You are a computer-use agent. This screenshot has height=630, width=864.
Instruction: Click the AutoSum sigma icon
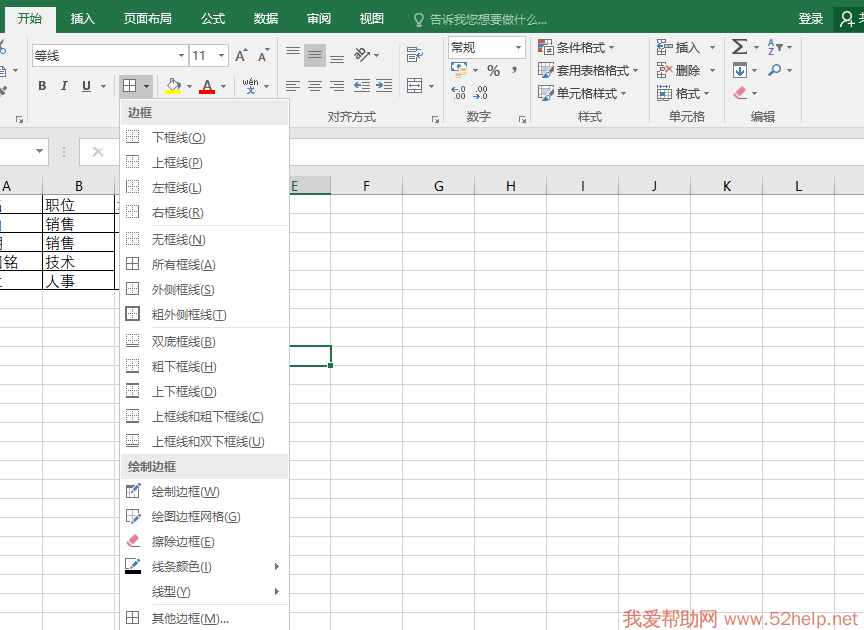click(739, 47)
